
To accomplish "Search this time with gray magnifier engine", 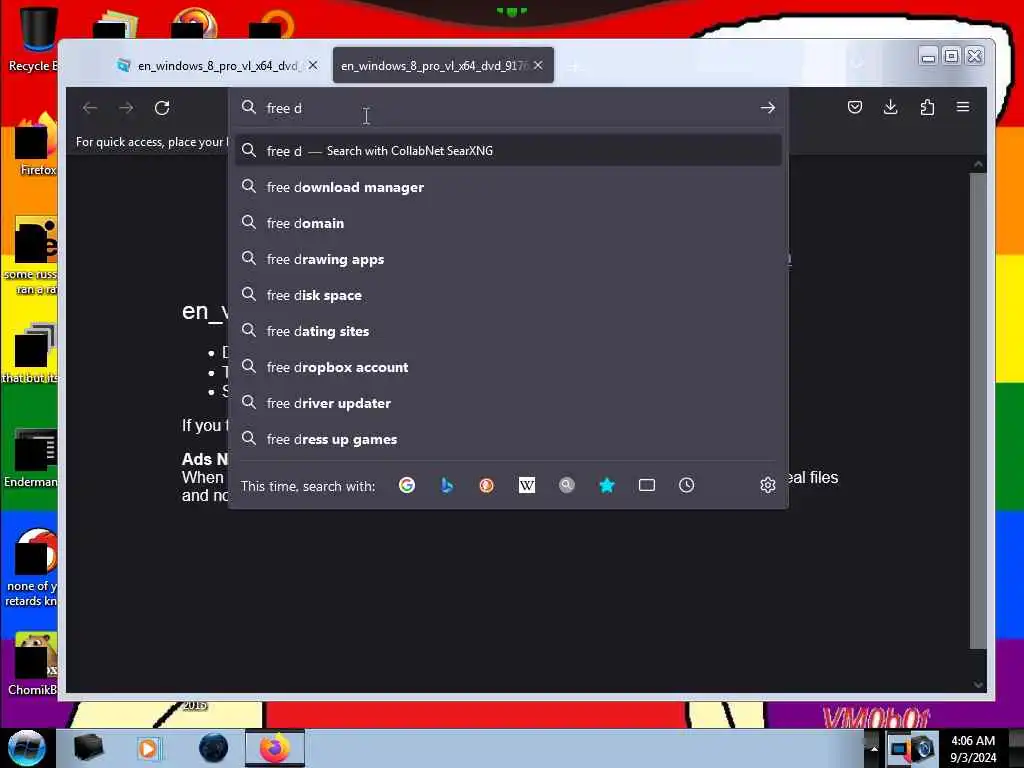I will point(567,485).
